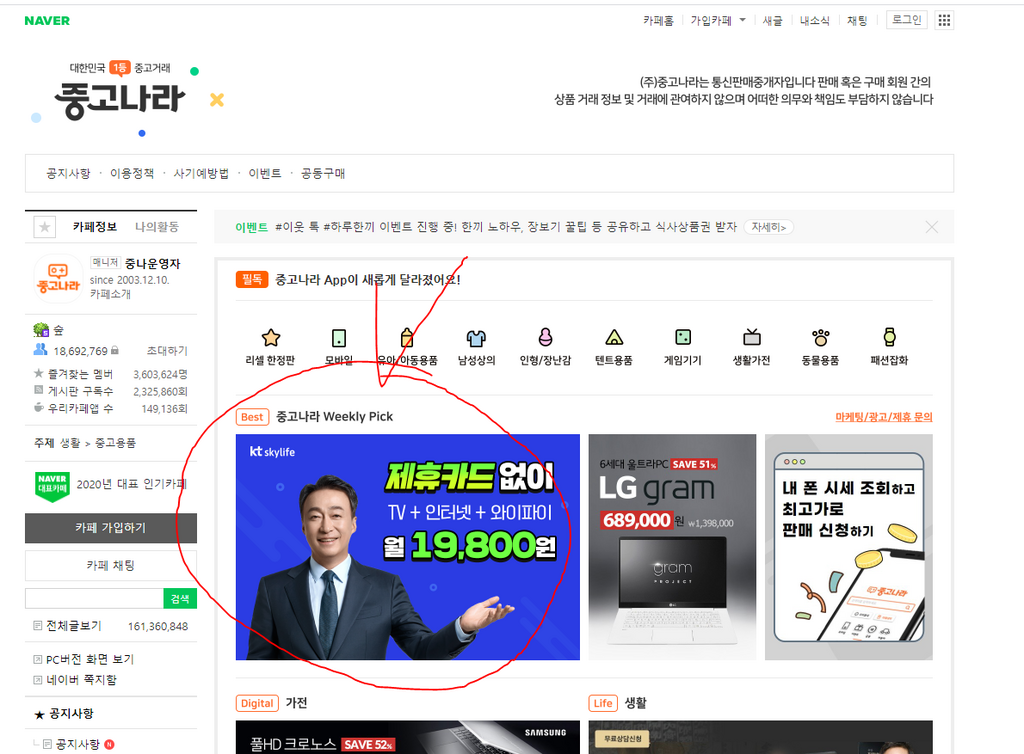The image size is (1024, 754).
Task: Open the 생활가전 TV category icon
Action: point(752,337)
